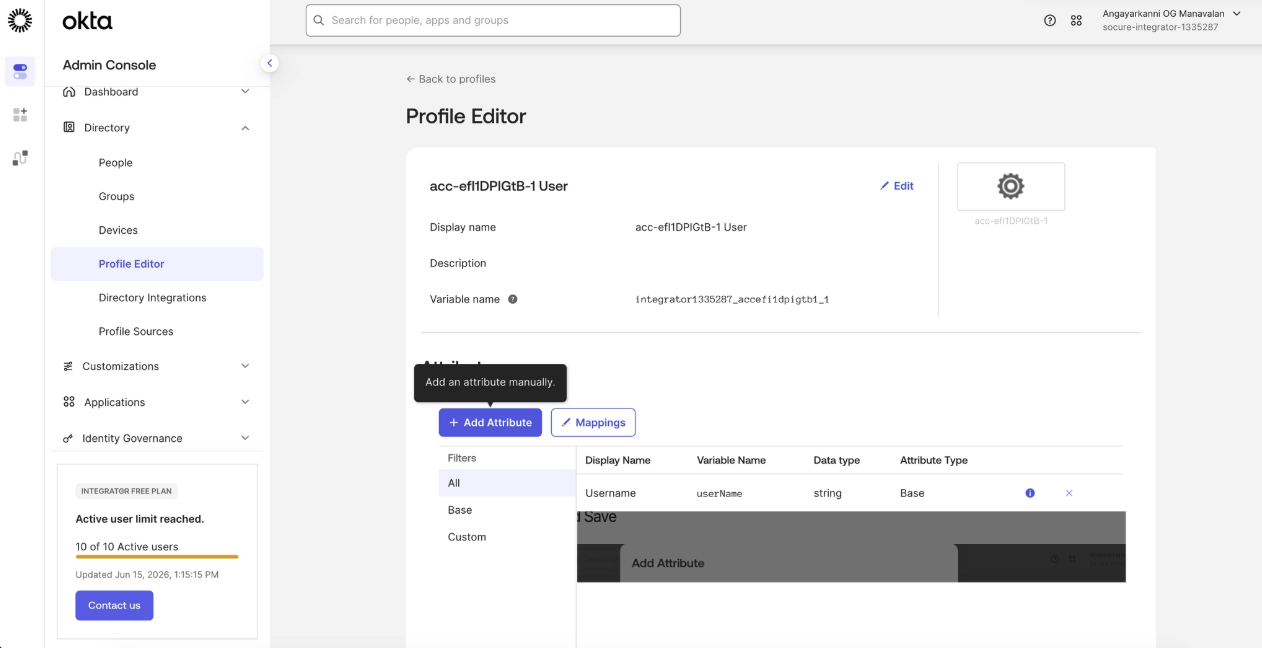
Task: Show info for the Username attribute
Action: [x=1030, y=493]
